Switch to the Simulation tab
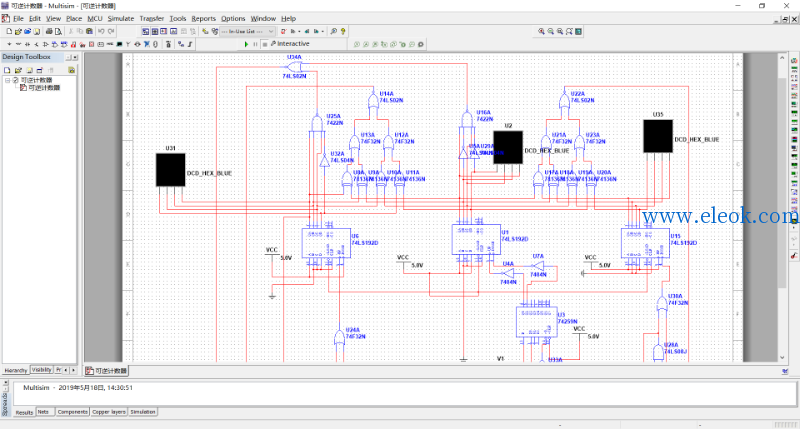800x429 pixels. click(143, 412)
